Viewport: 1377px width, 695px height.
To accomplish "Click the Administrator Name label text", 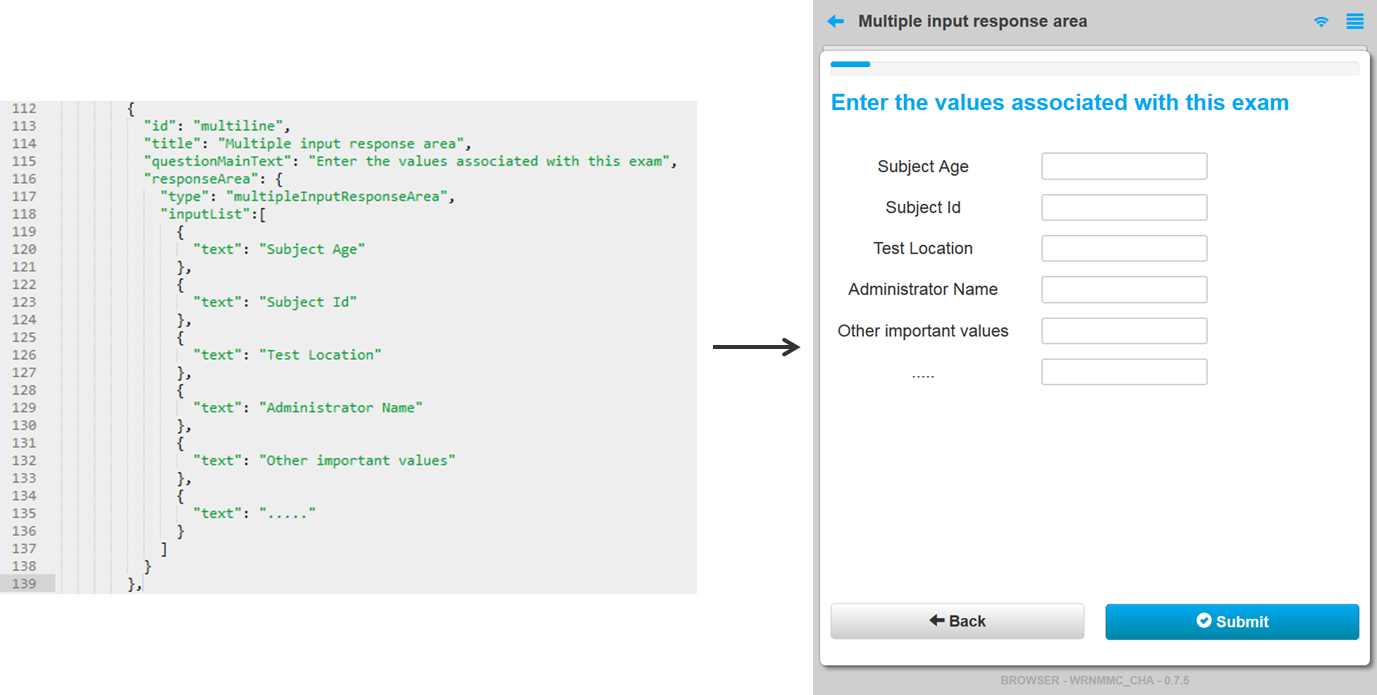I will click(922, 290).
